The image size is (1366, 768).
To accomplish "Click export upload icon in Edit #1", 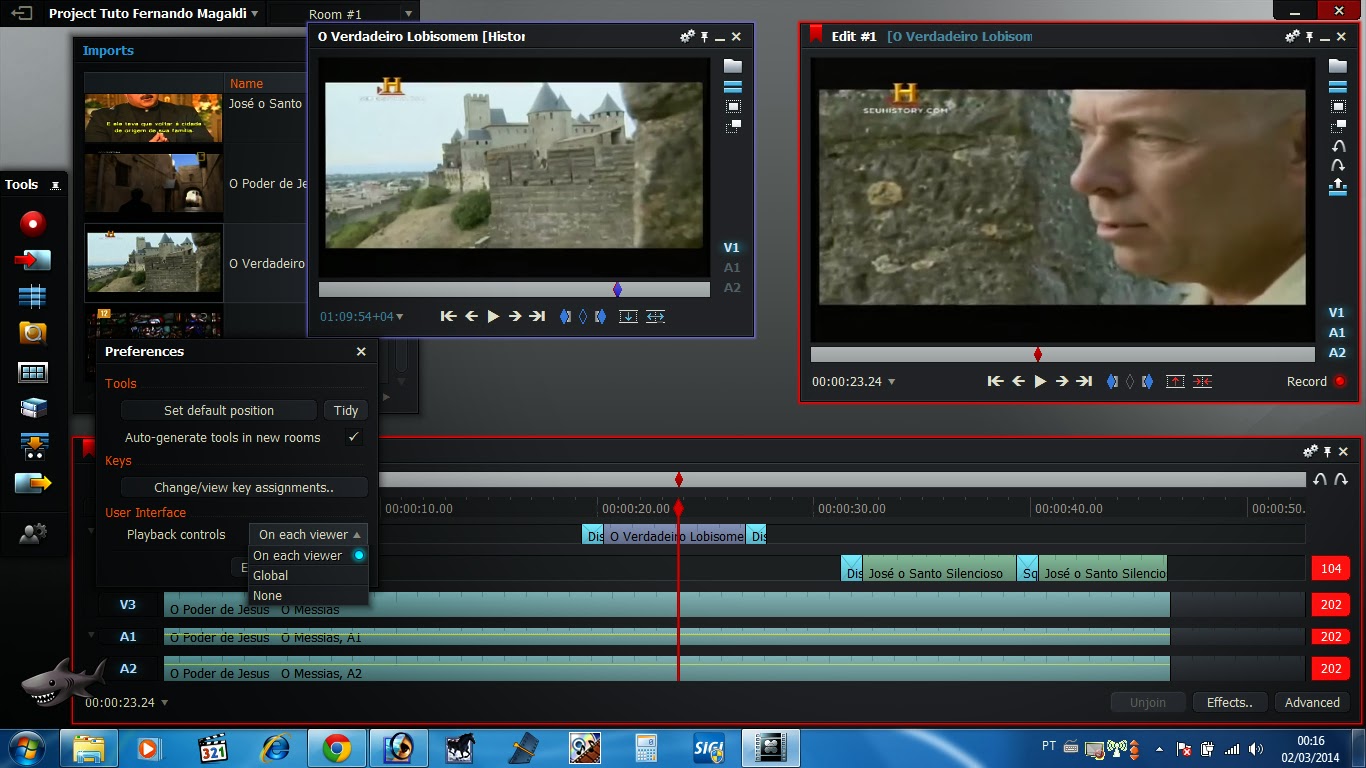I will coord(1338,187).
